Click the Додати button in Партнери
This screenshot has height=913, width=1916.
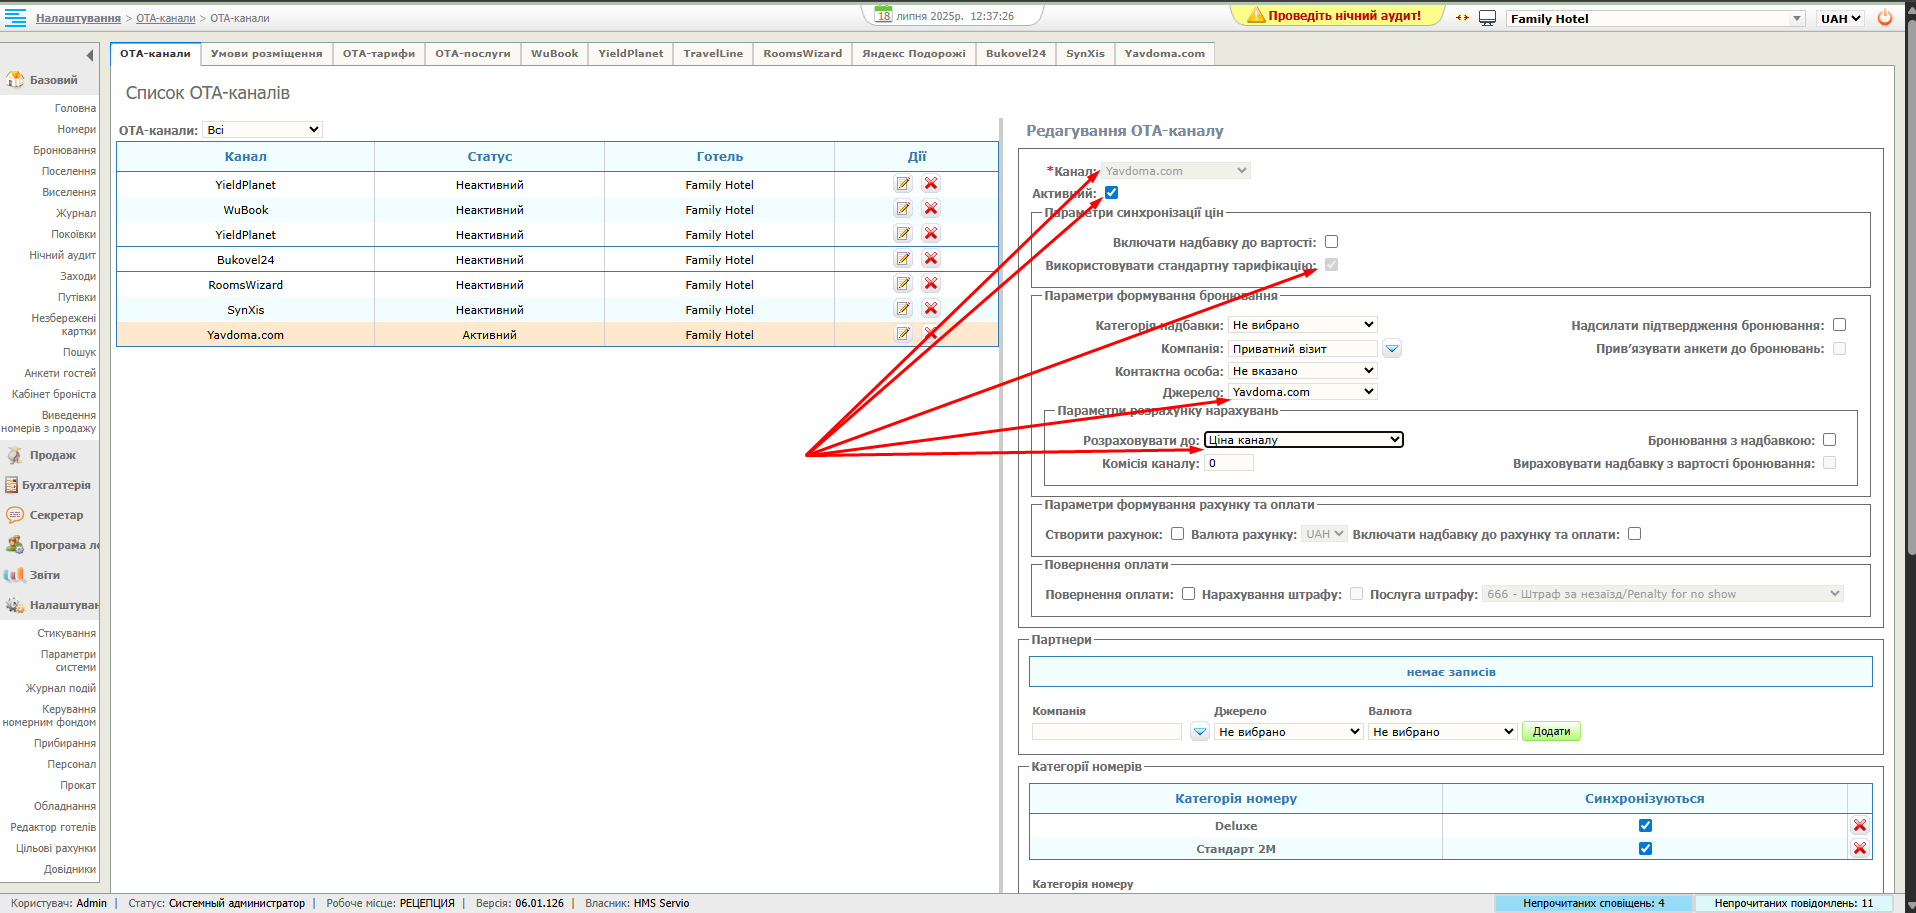pos(1550,732)
